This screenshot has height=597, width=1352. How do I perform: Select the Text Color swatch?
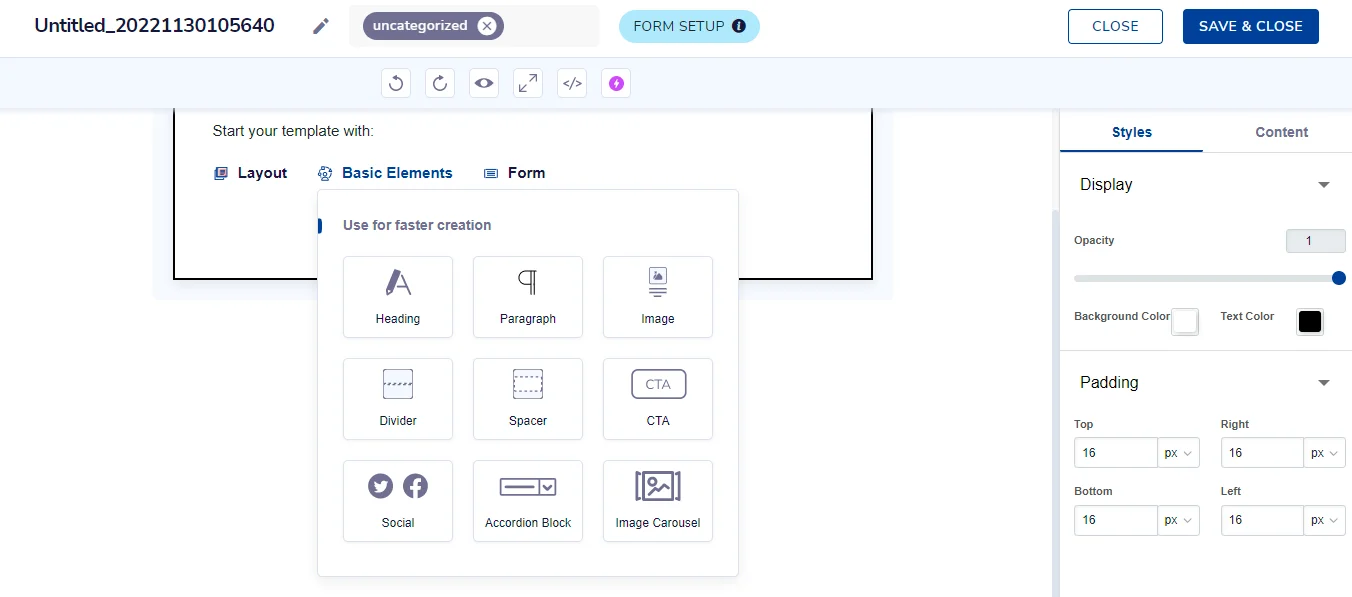(x=1310, y=321)
